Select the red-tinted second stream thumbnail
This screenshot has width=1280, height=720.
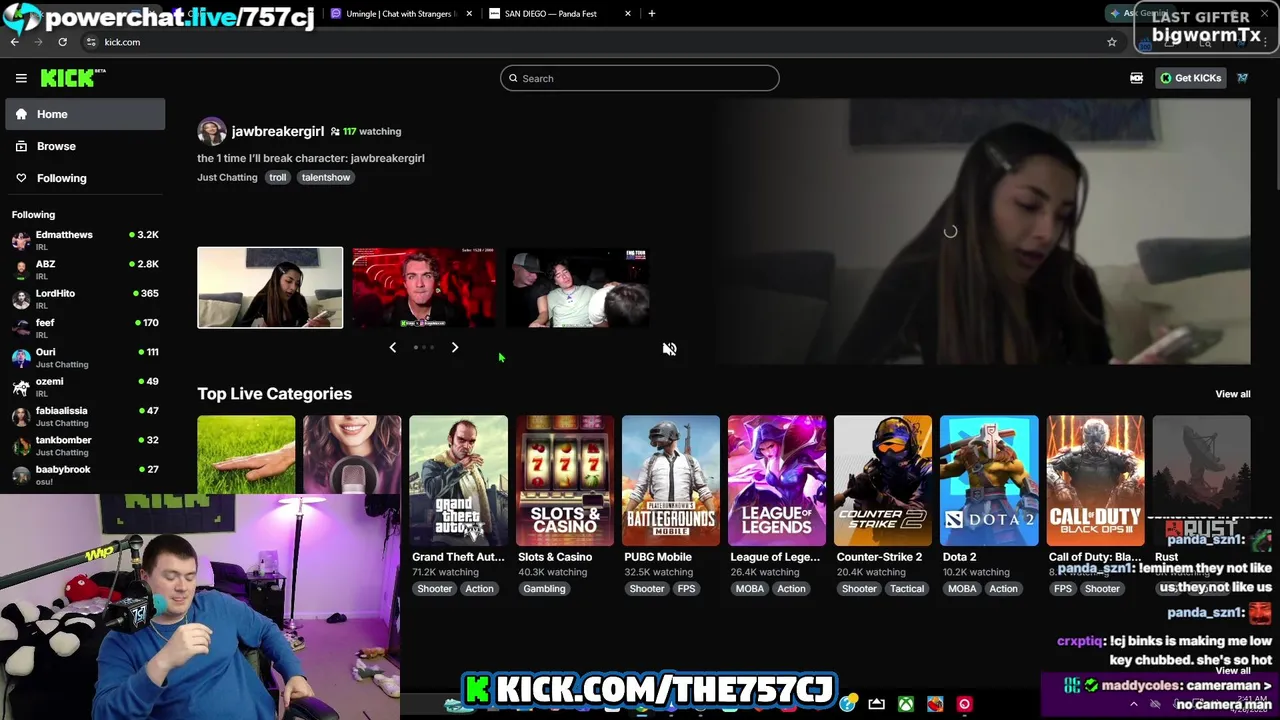point(424,287)
